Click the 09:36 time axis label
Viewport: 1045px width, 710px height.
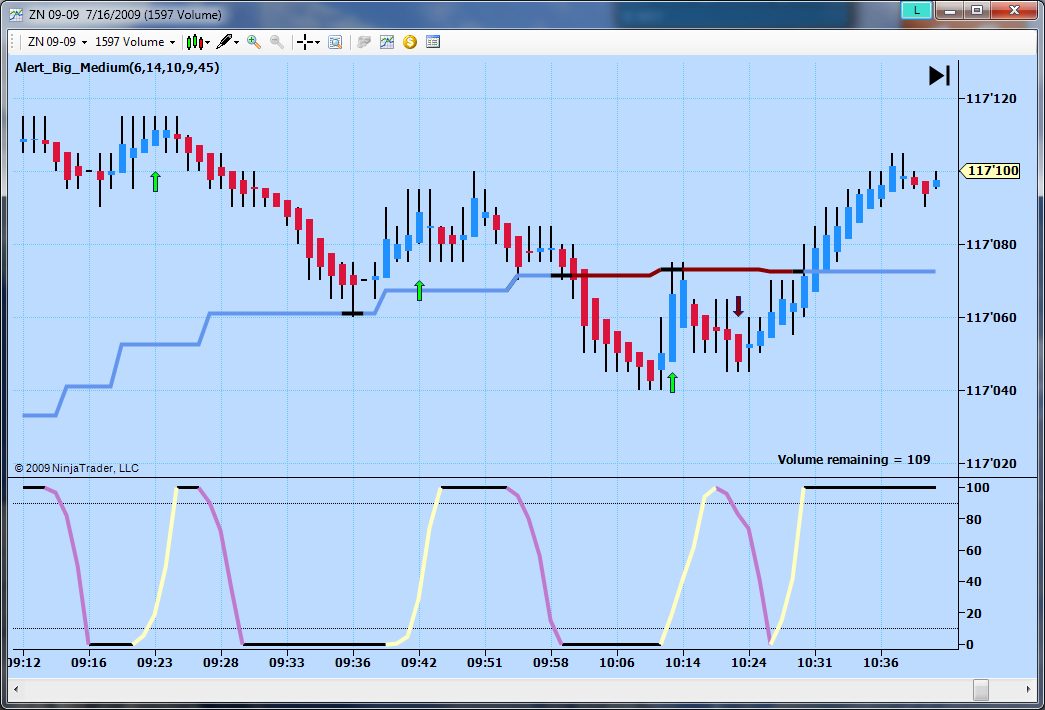click(353, 663)
